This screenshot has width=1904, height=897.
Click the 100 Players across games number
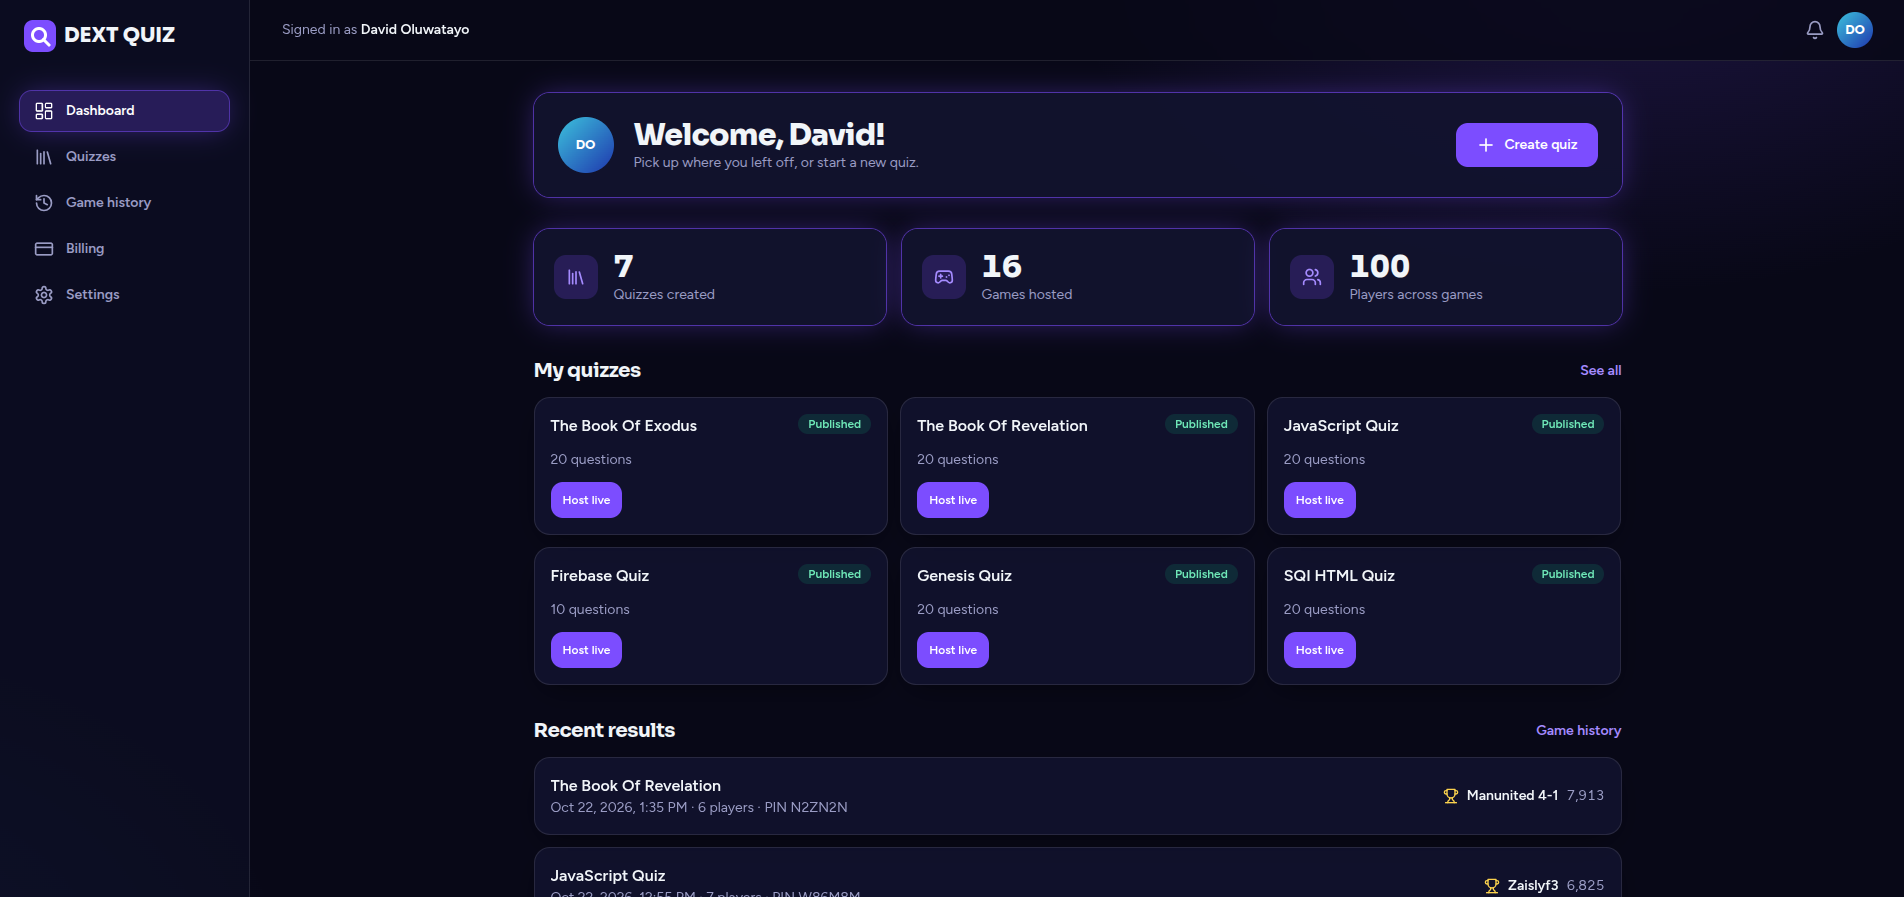click(x=1379, y=266)
